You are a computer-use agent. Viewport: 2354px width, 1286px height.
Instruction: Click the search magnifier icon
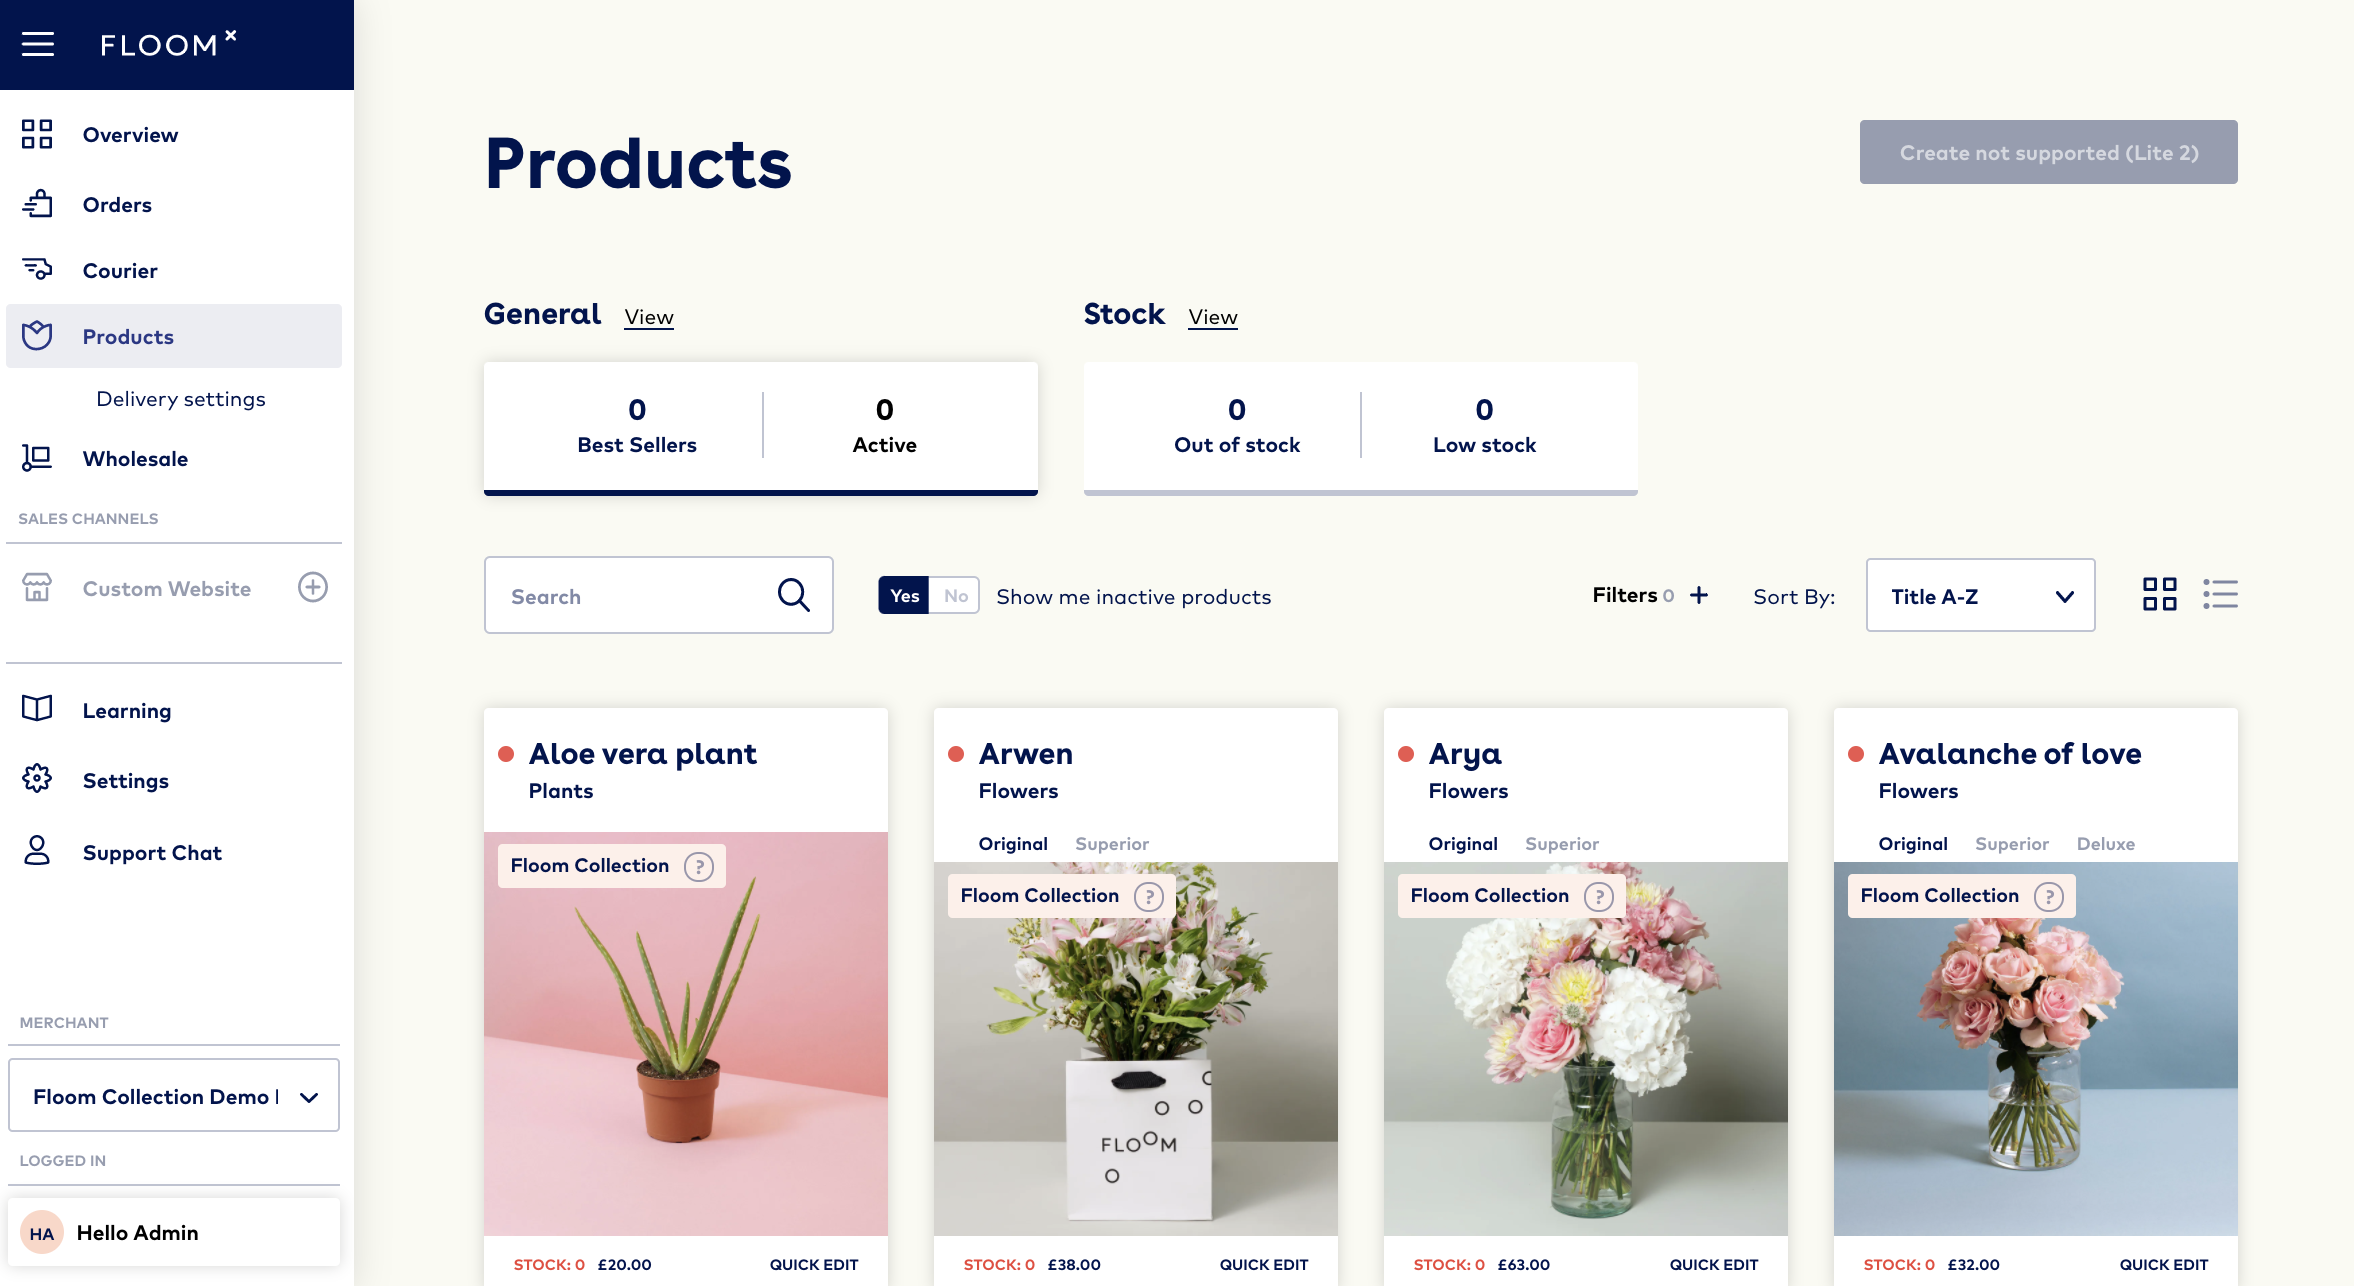tap(793, 594)
